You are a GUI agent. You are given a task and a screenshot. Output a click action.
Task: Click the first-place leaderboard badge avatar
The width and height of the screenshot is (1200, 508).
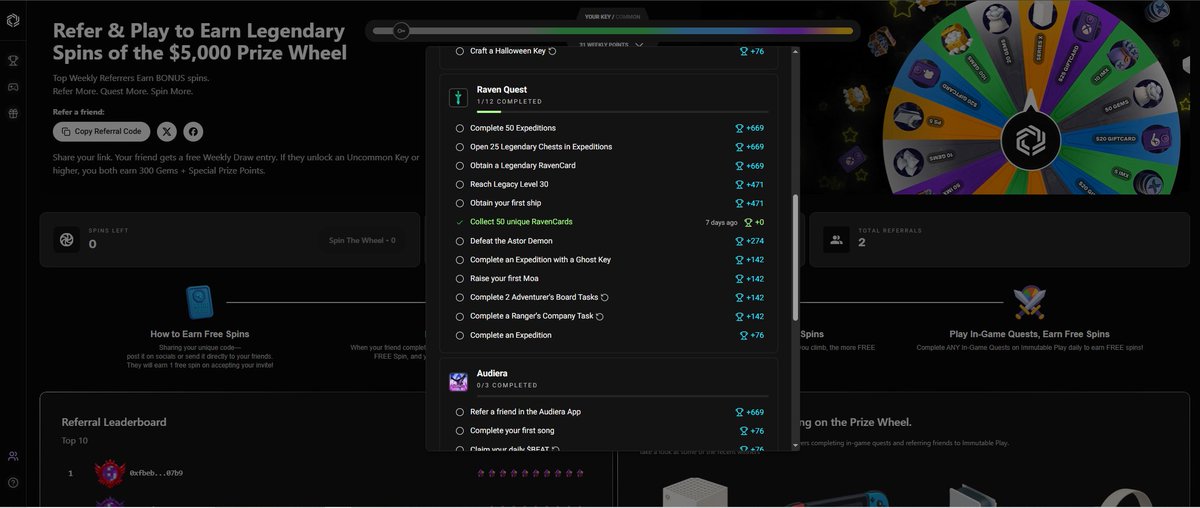(109, 472)
